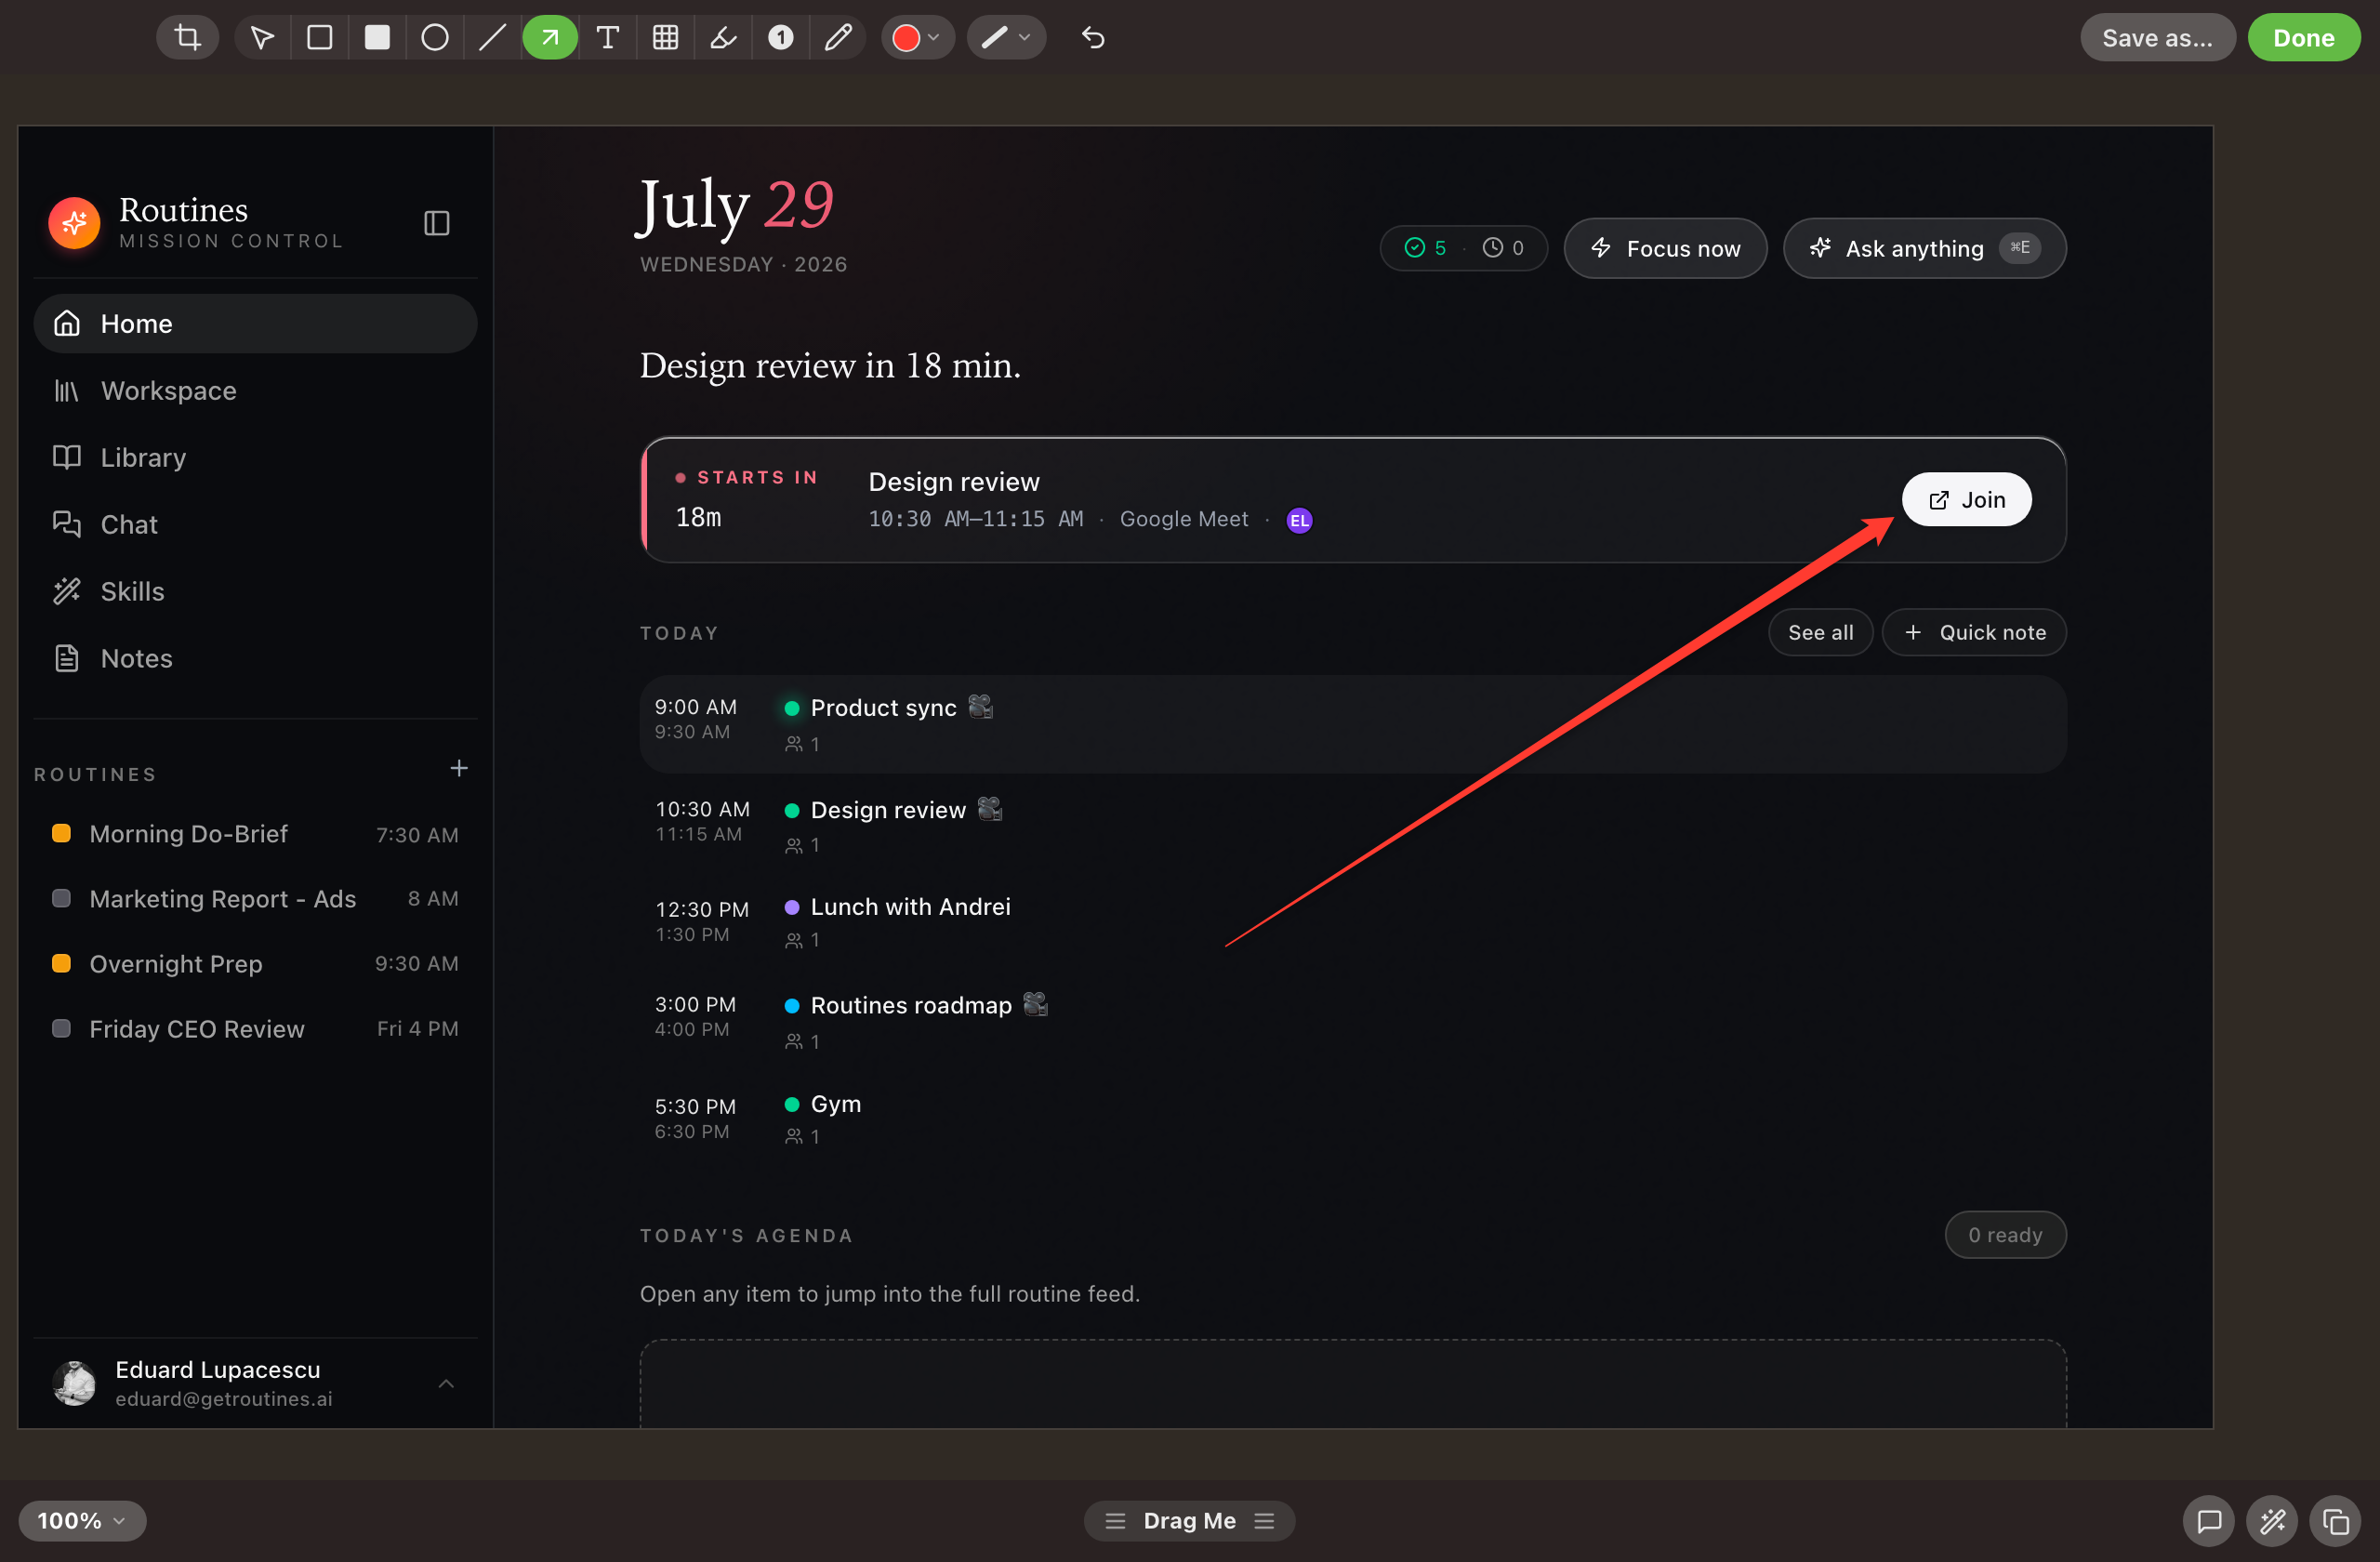Select the Text tool
2380x1562 pixels.
tap(607, 38)
